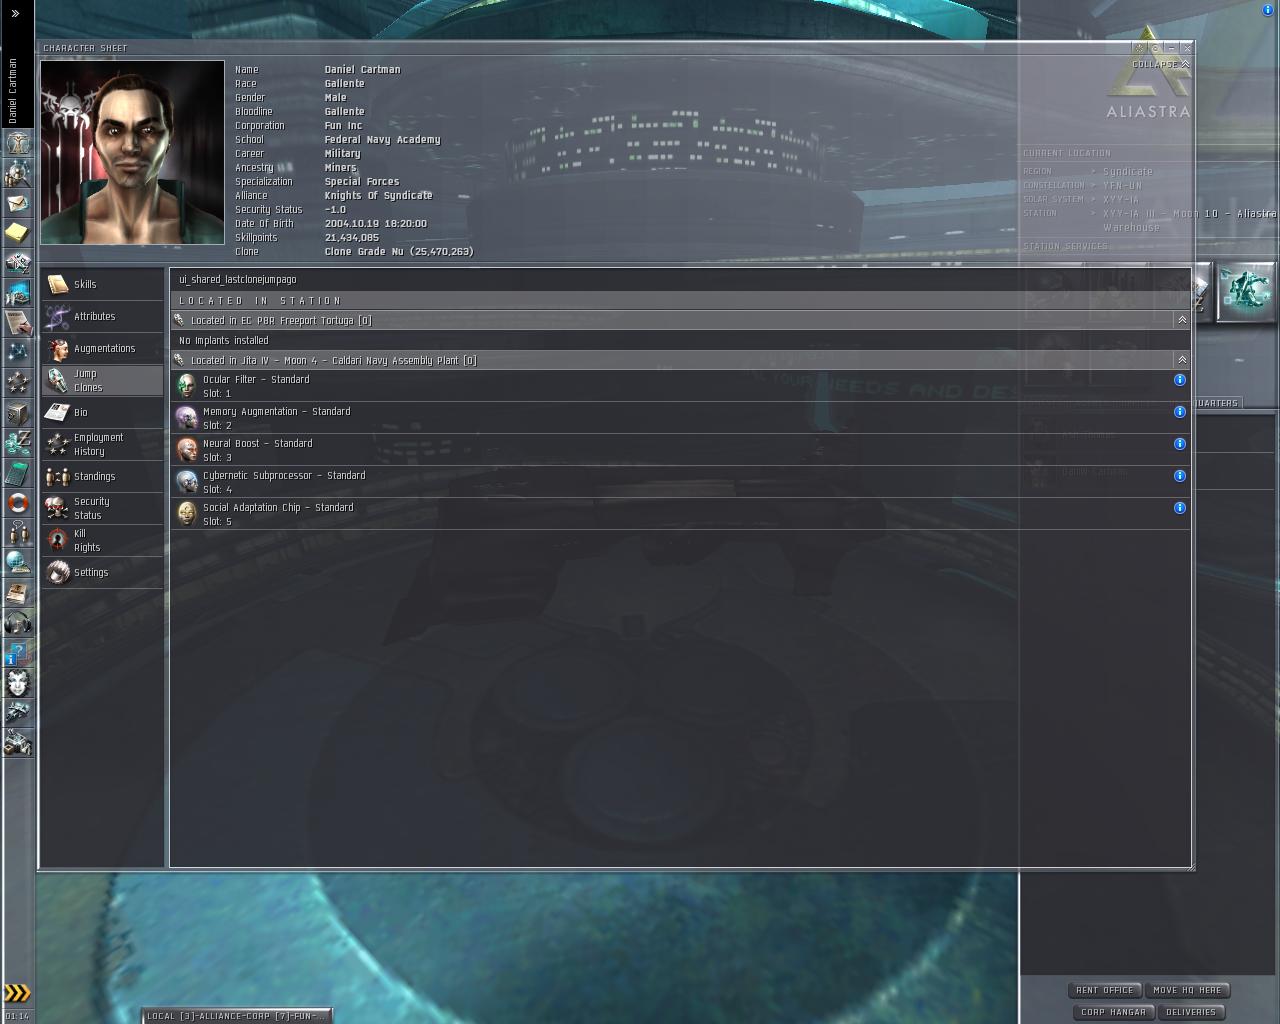Open the headphones jukebox icon
1280x1024 pixels.
pyautogui.click(x=18, y=623)
